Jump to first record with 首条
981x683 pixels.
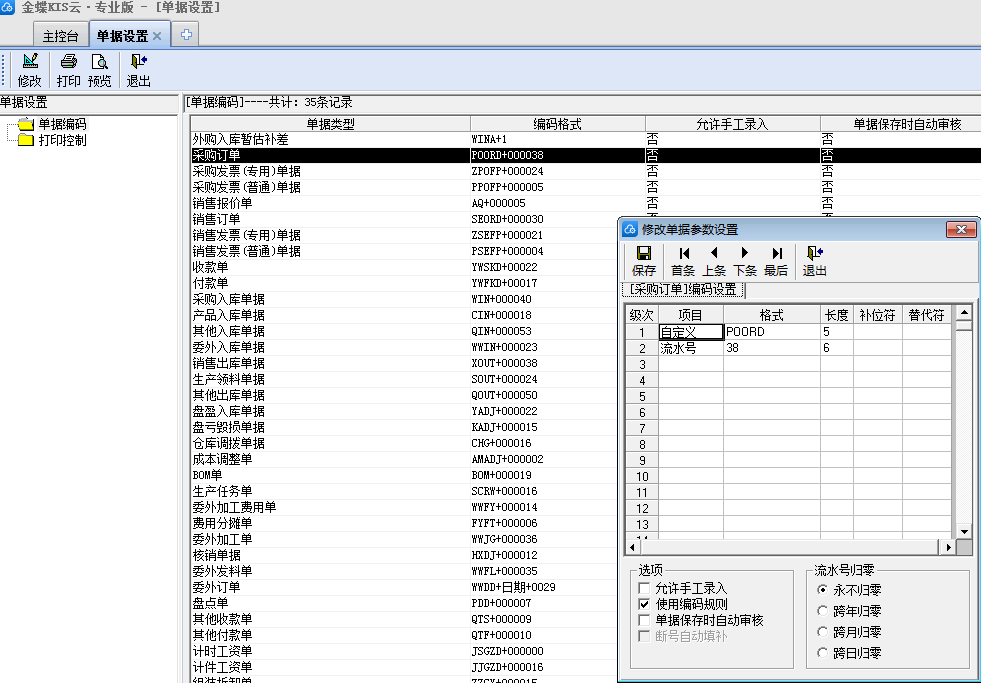click(x=683, y=253)
